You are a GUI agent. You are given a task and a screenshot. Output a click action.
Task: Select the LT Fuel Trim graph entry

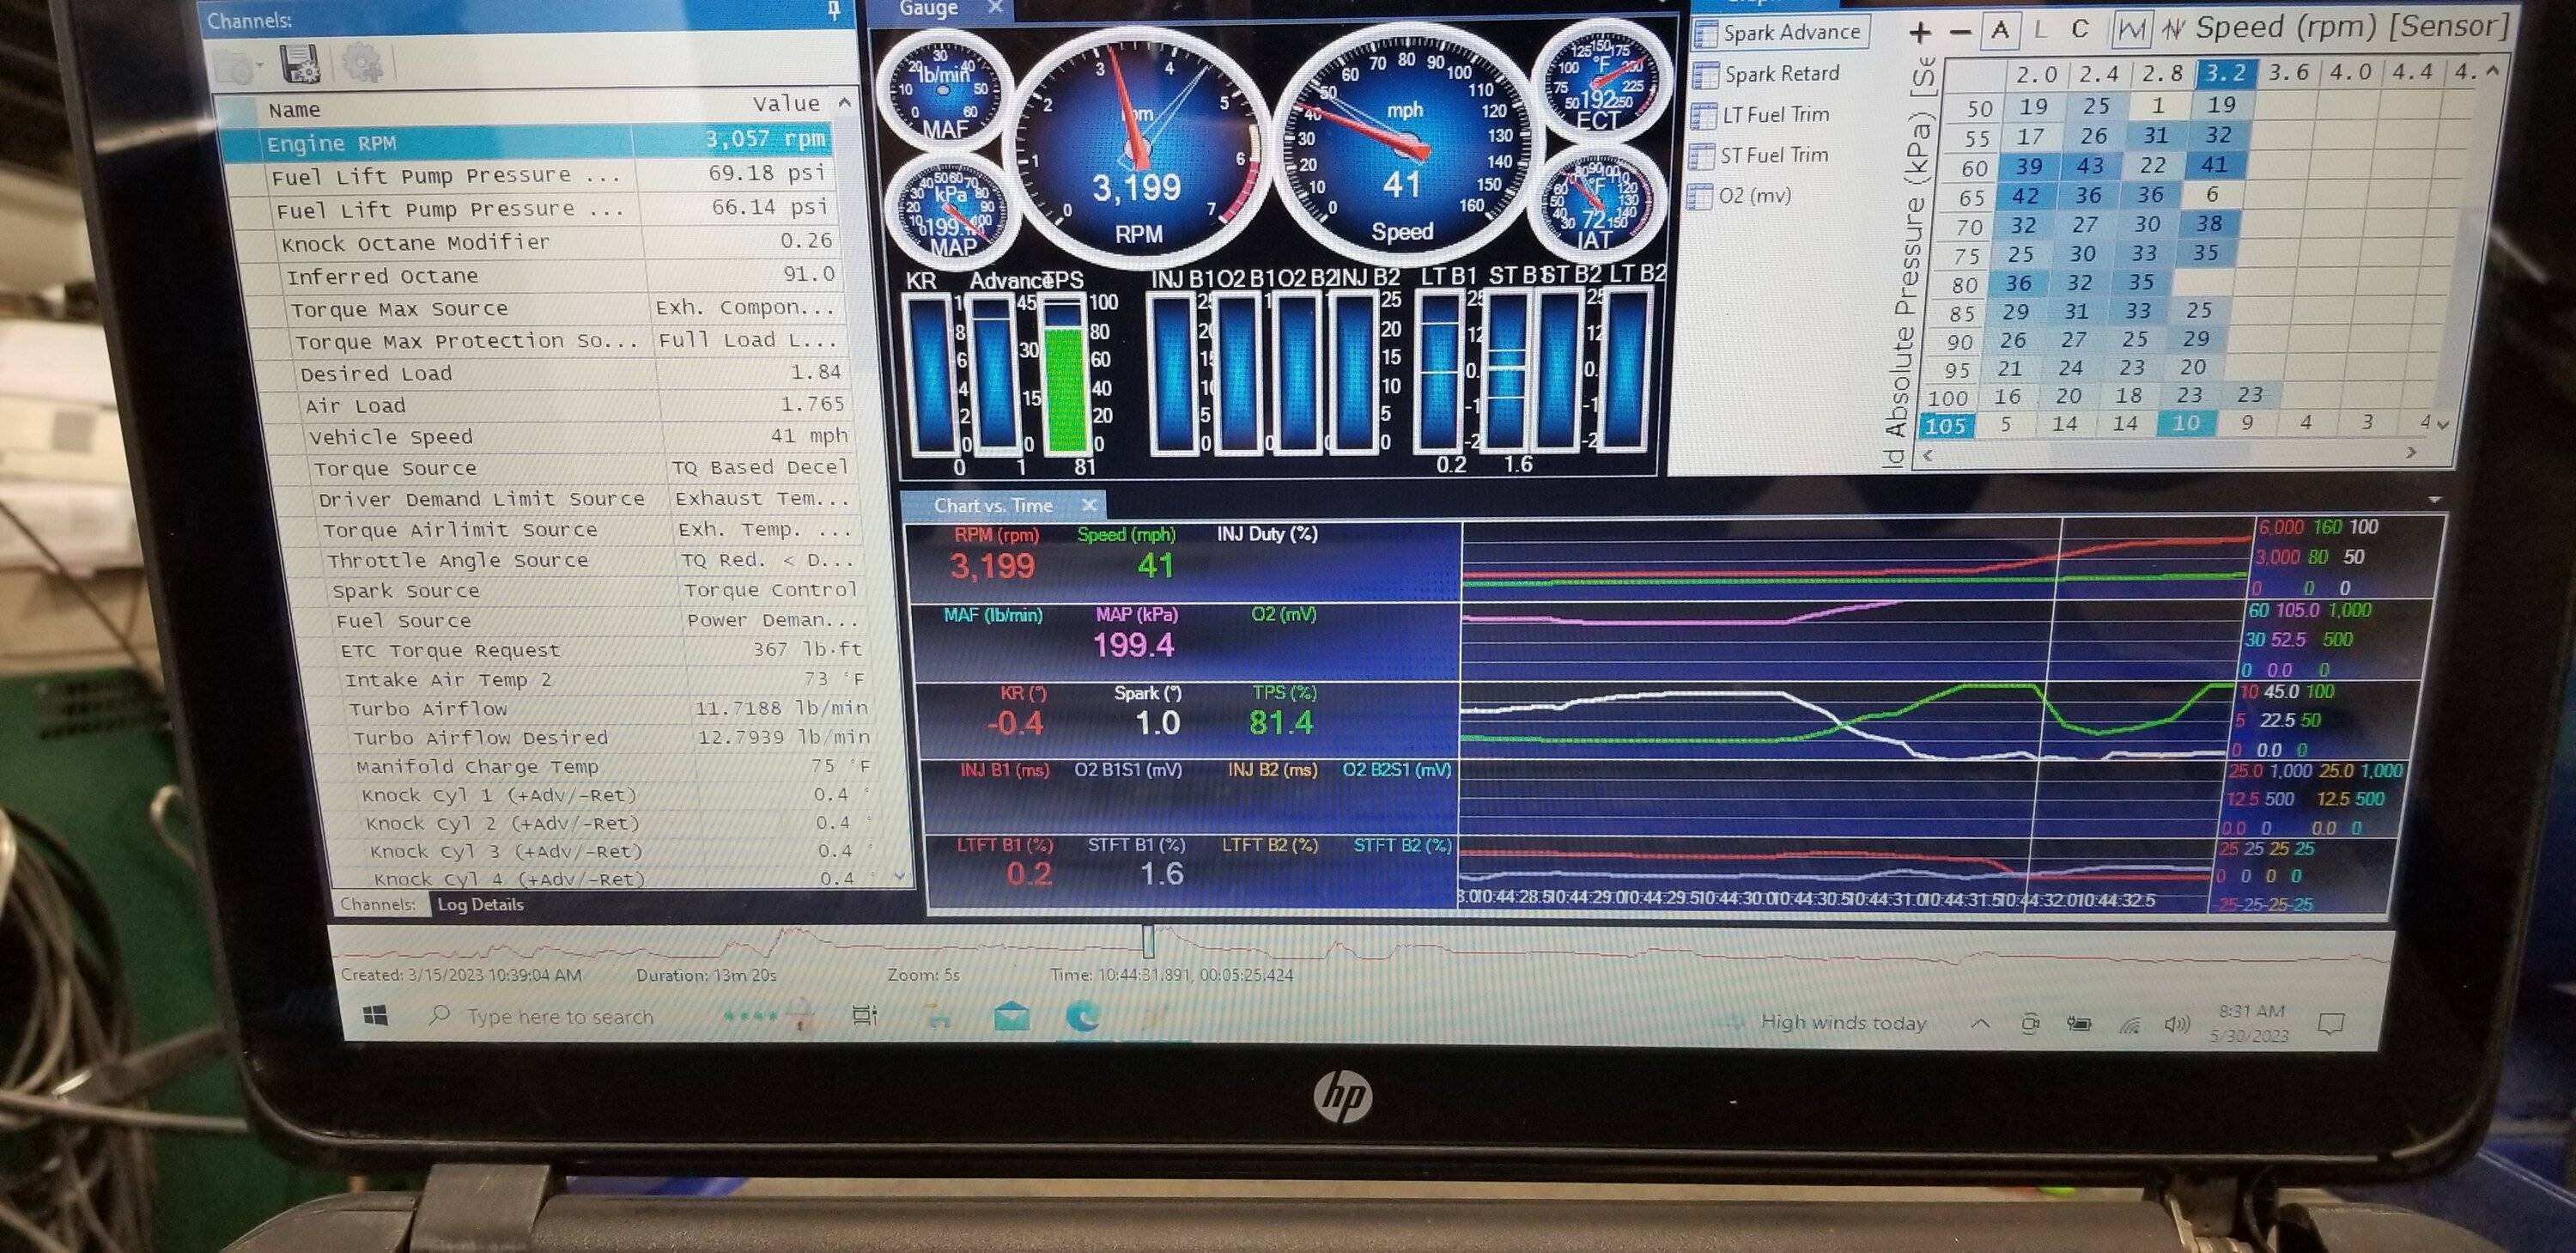[1761, 114]
